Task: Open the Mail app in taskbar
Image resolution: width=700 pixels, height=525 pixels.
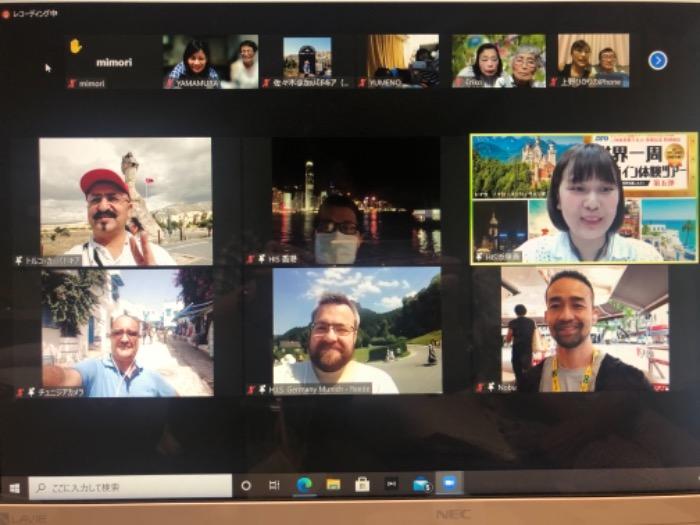Action: 421,485
